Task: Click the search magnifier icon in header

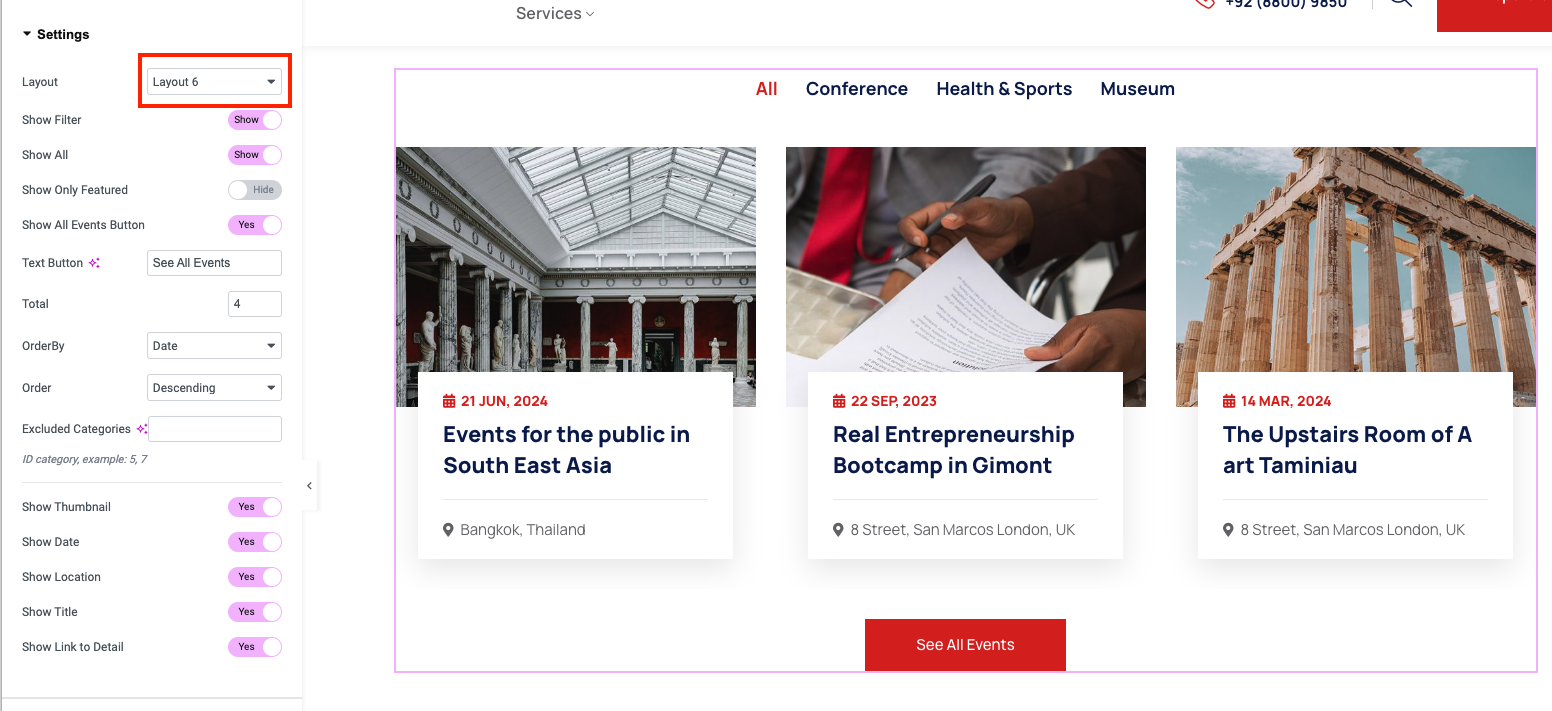Action: point(1401,3)
